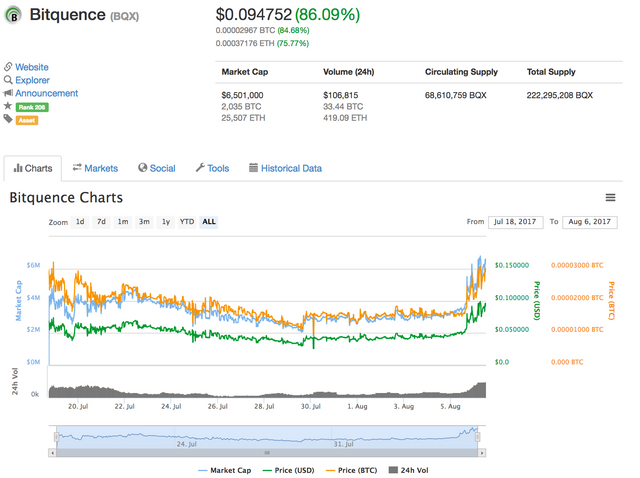Click the Volume (24h) column header
640x478 pixels.
coord(349,72)
